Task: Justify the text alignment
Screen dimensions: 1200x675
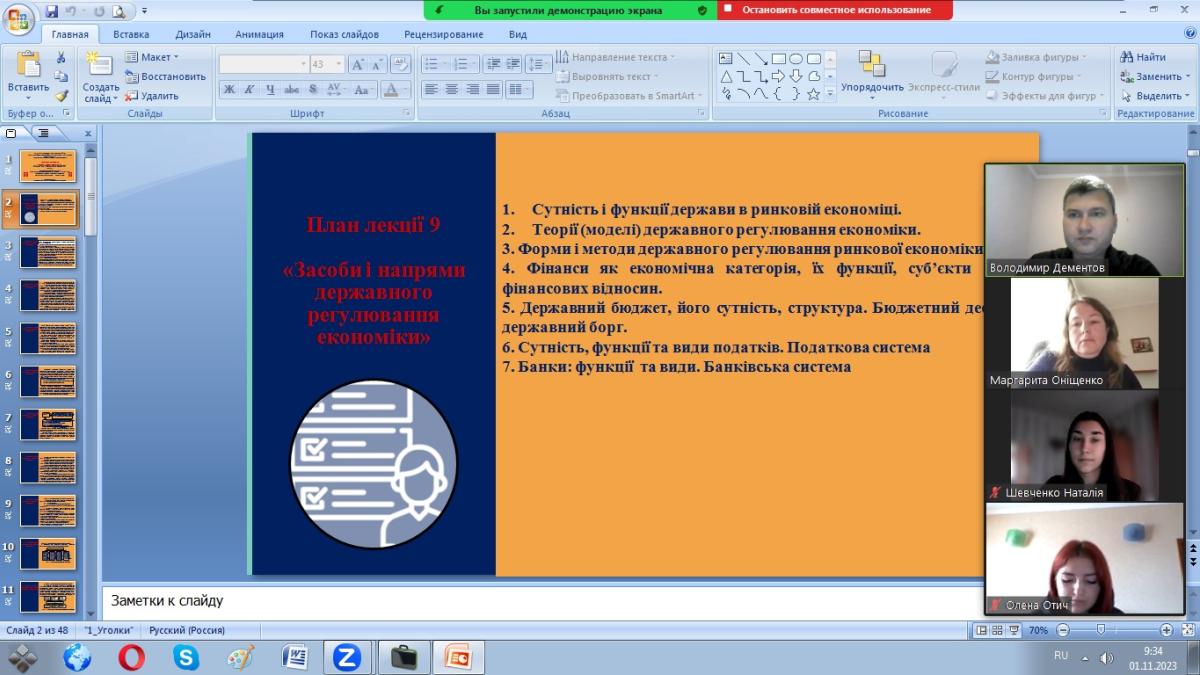Action: 492,89
